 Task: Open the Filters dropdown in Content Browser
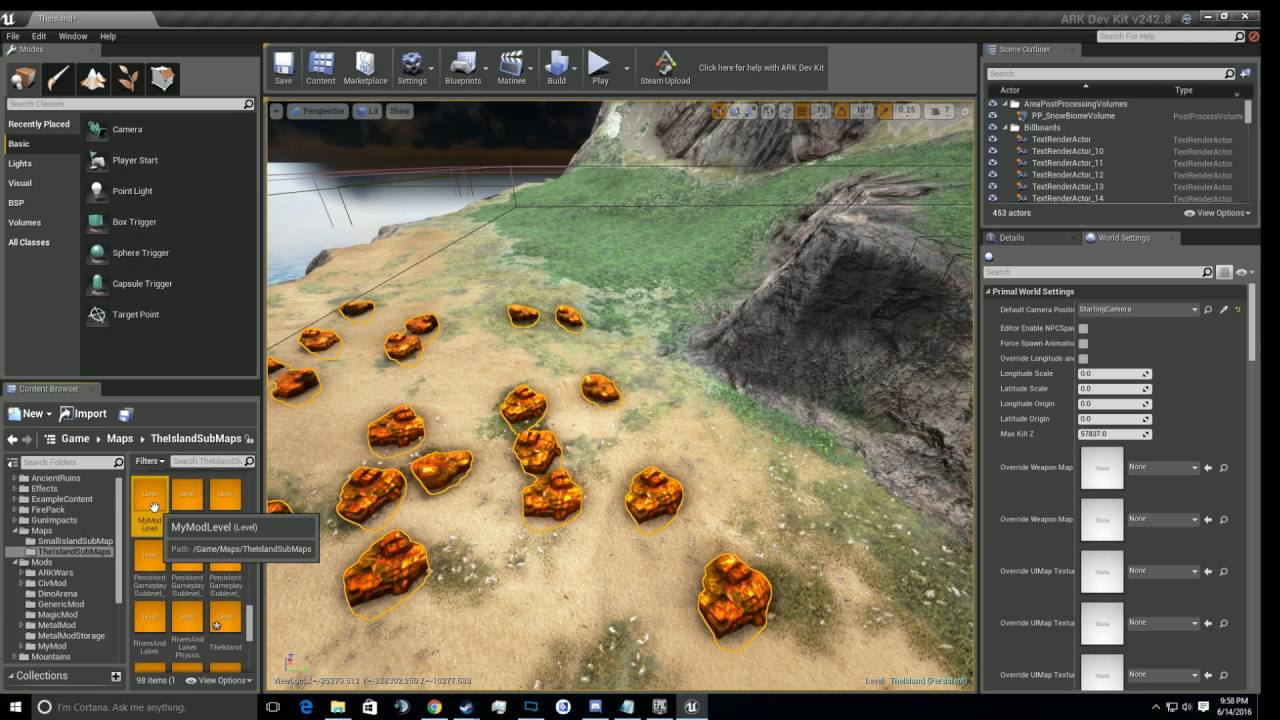click(150, 461)
